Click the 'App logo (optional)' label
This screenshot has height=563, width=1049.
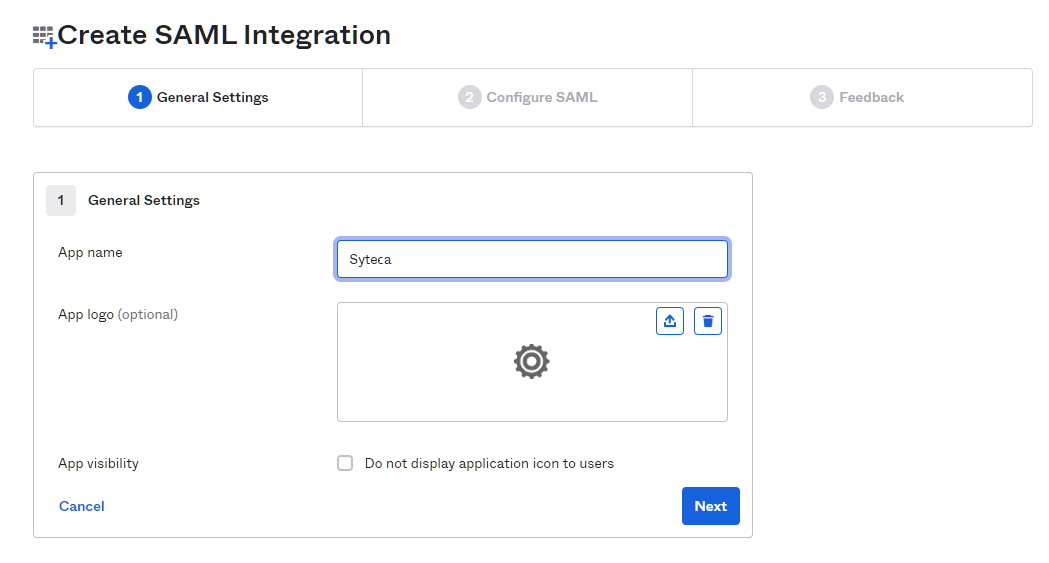pyautogui.click(x=118, y=314)
